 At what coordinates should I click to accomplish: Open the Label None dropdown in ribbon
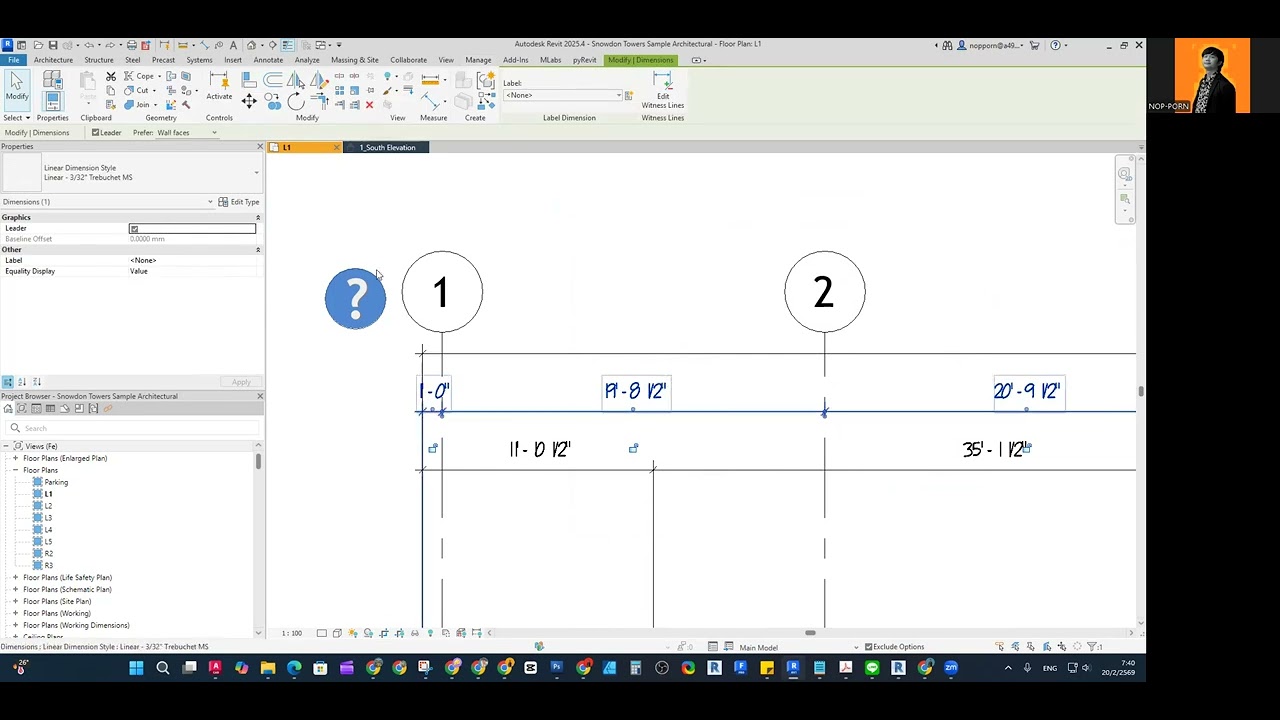(x=563, y=95)
